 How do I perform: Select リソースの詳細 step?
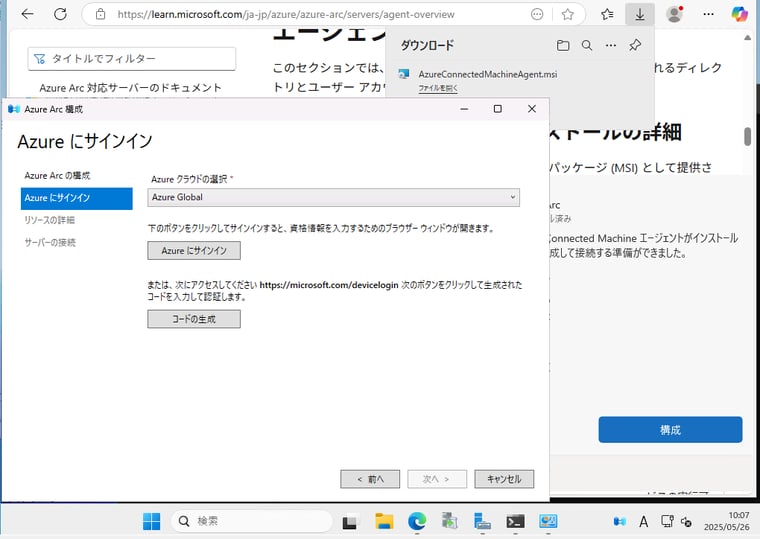pos(49,220)
